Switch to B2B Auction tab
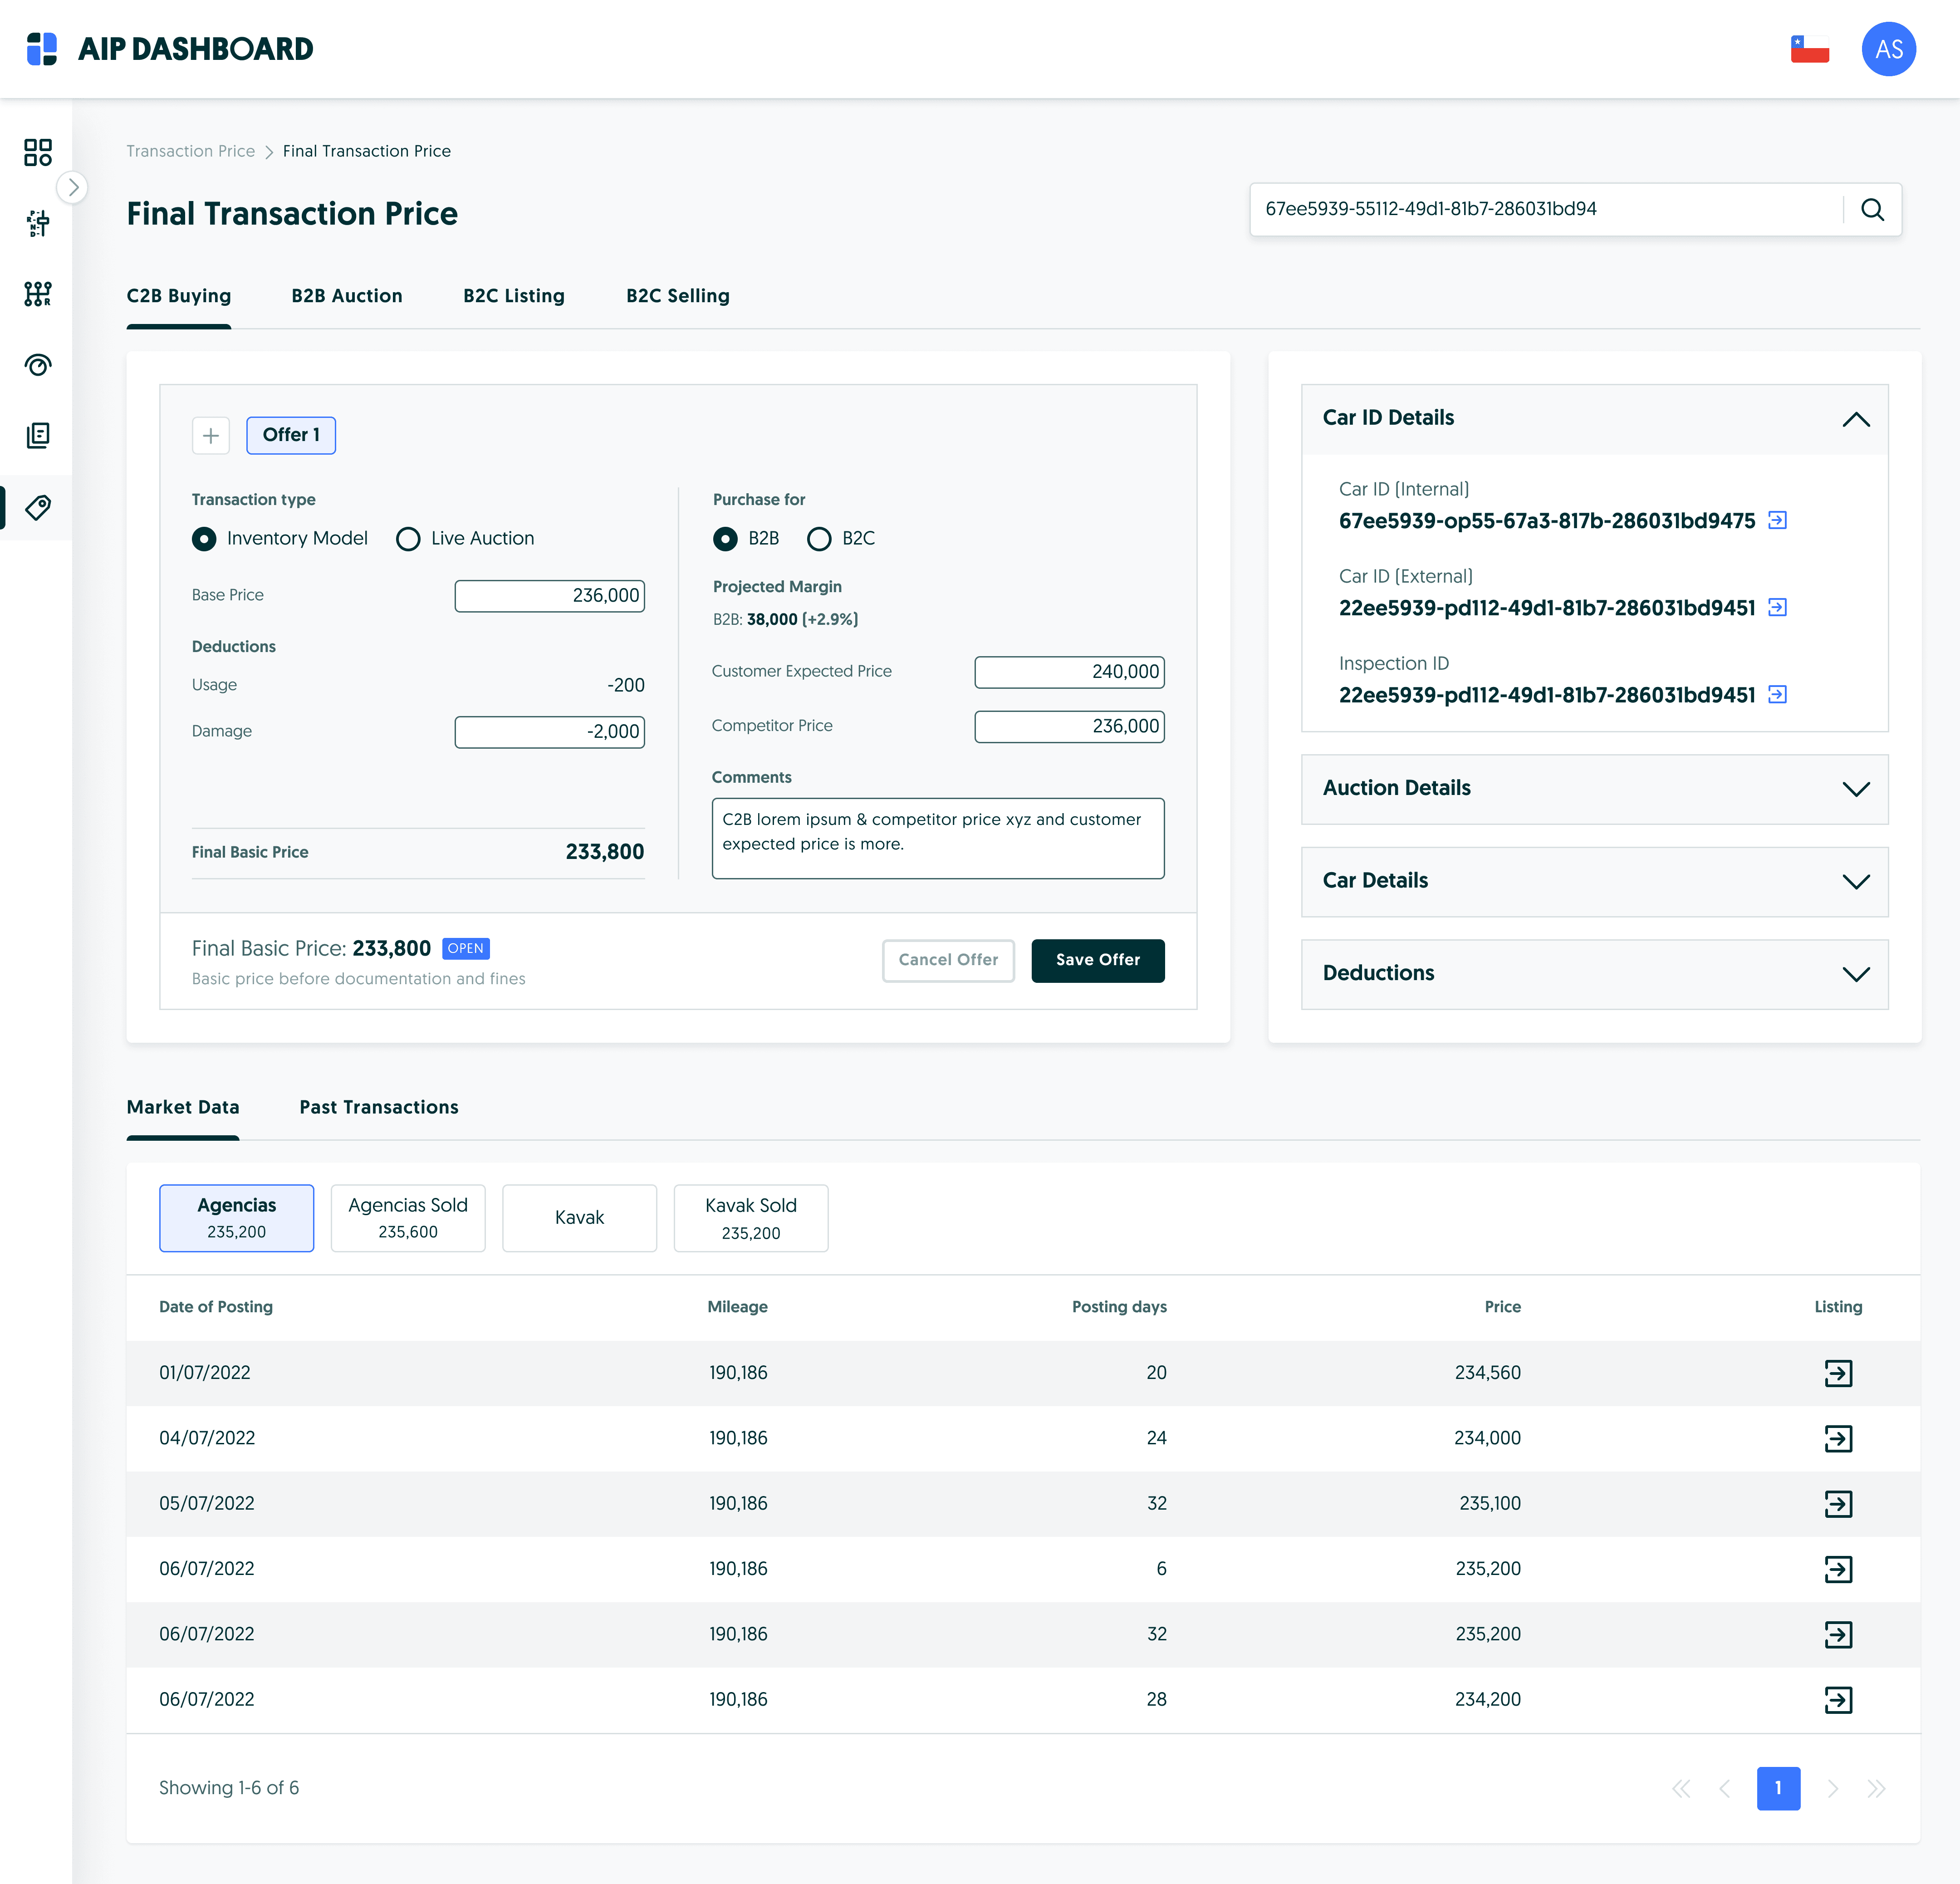The width and height of the screenshot is (1960, 1884). 347,296
